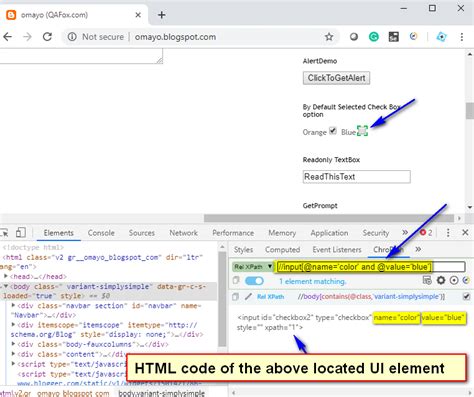
Task: Copy the generated Rel XPath row
Action: tap(235, 296)
